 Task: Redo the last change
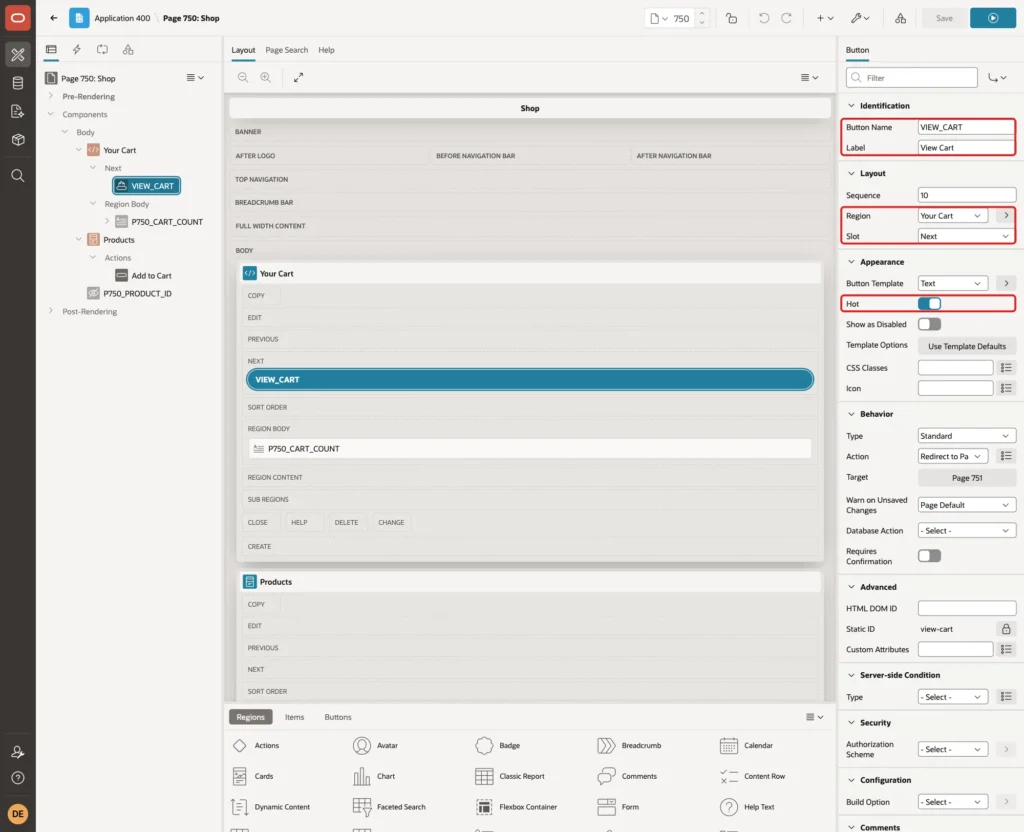point(786,18)
